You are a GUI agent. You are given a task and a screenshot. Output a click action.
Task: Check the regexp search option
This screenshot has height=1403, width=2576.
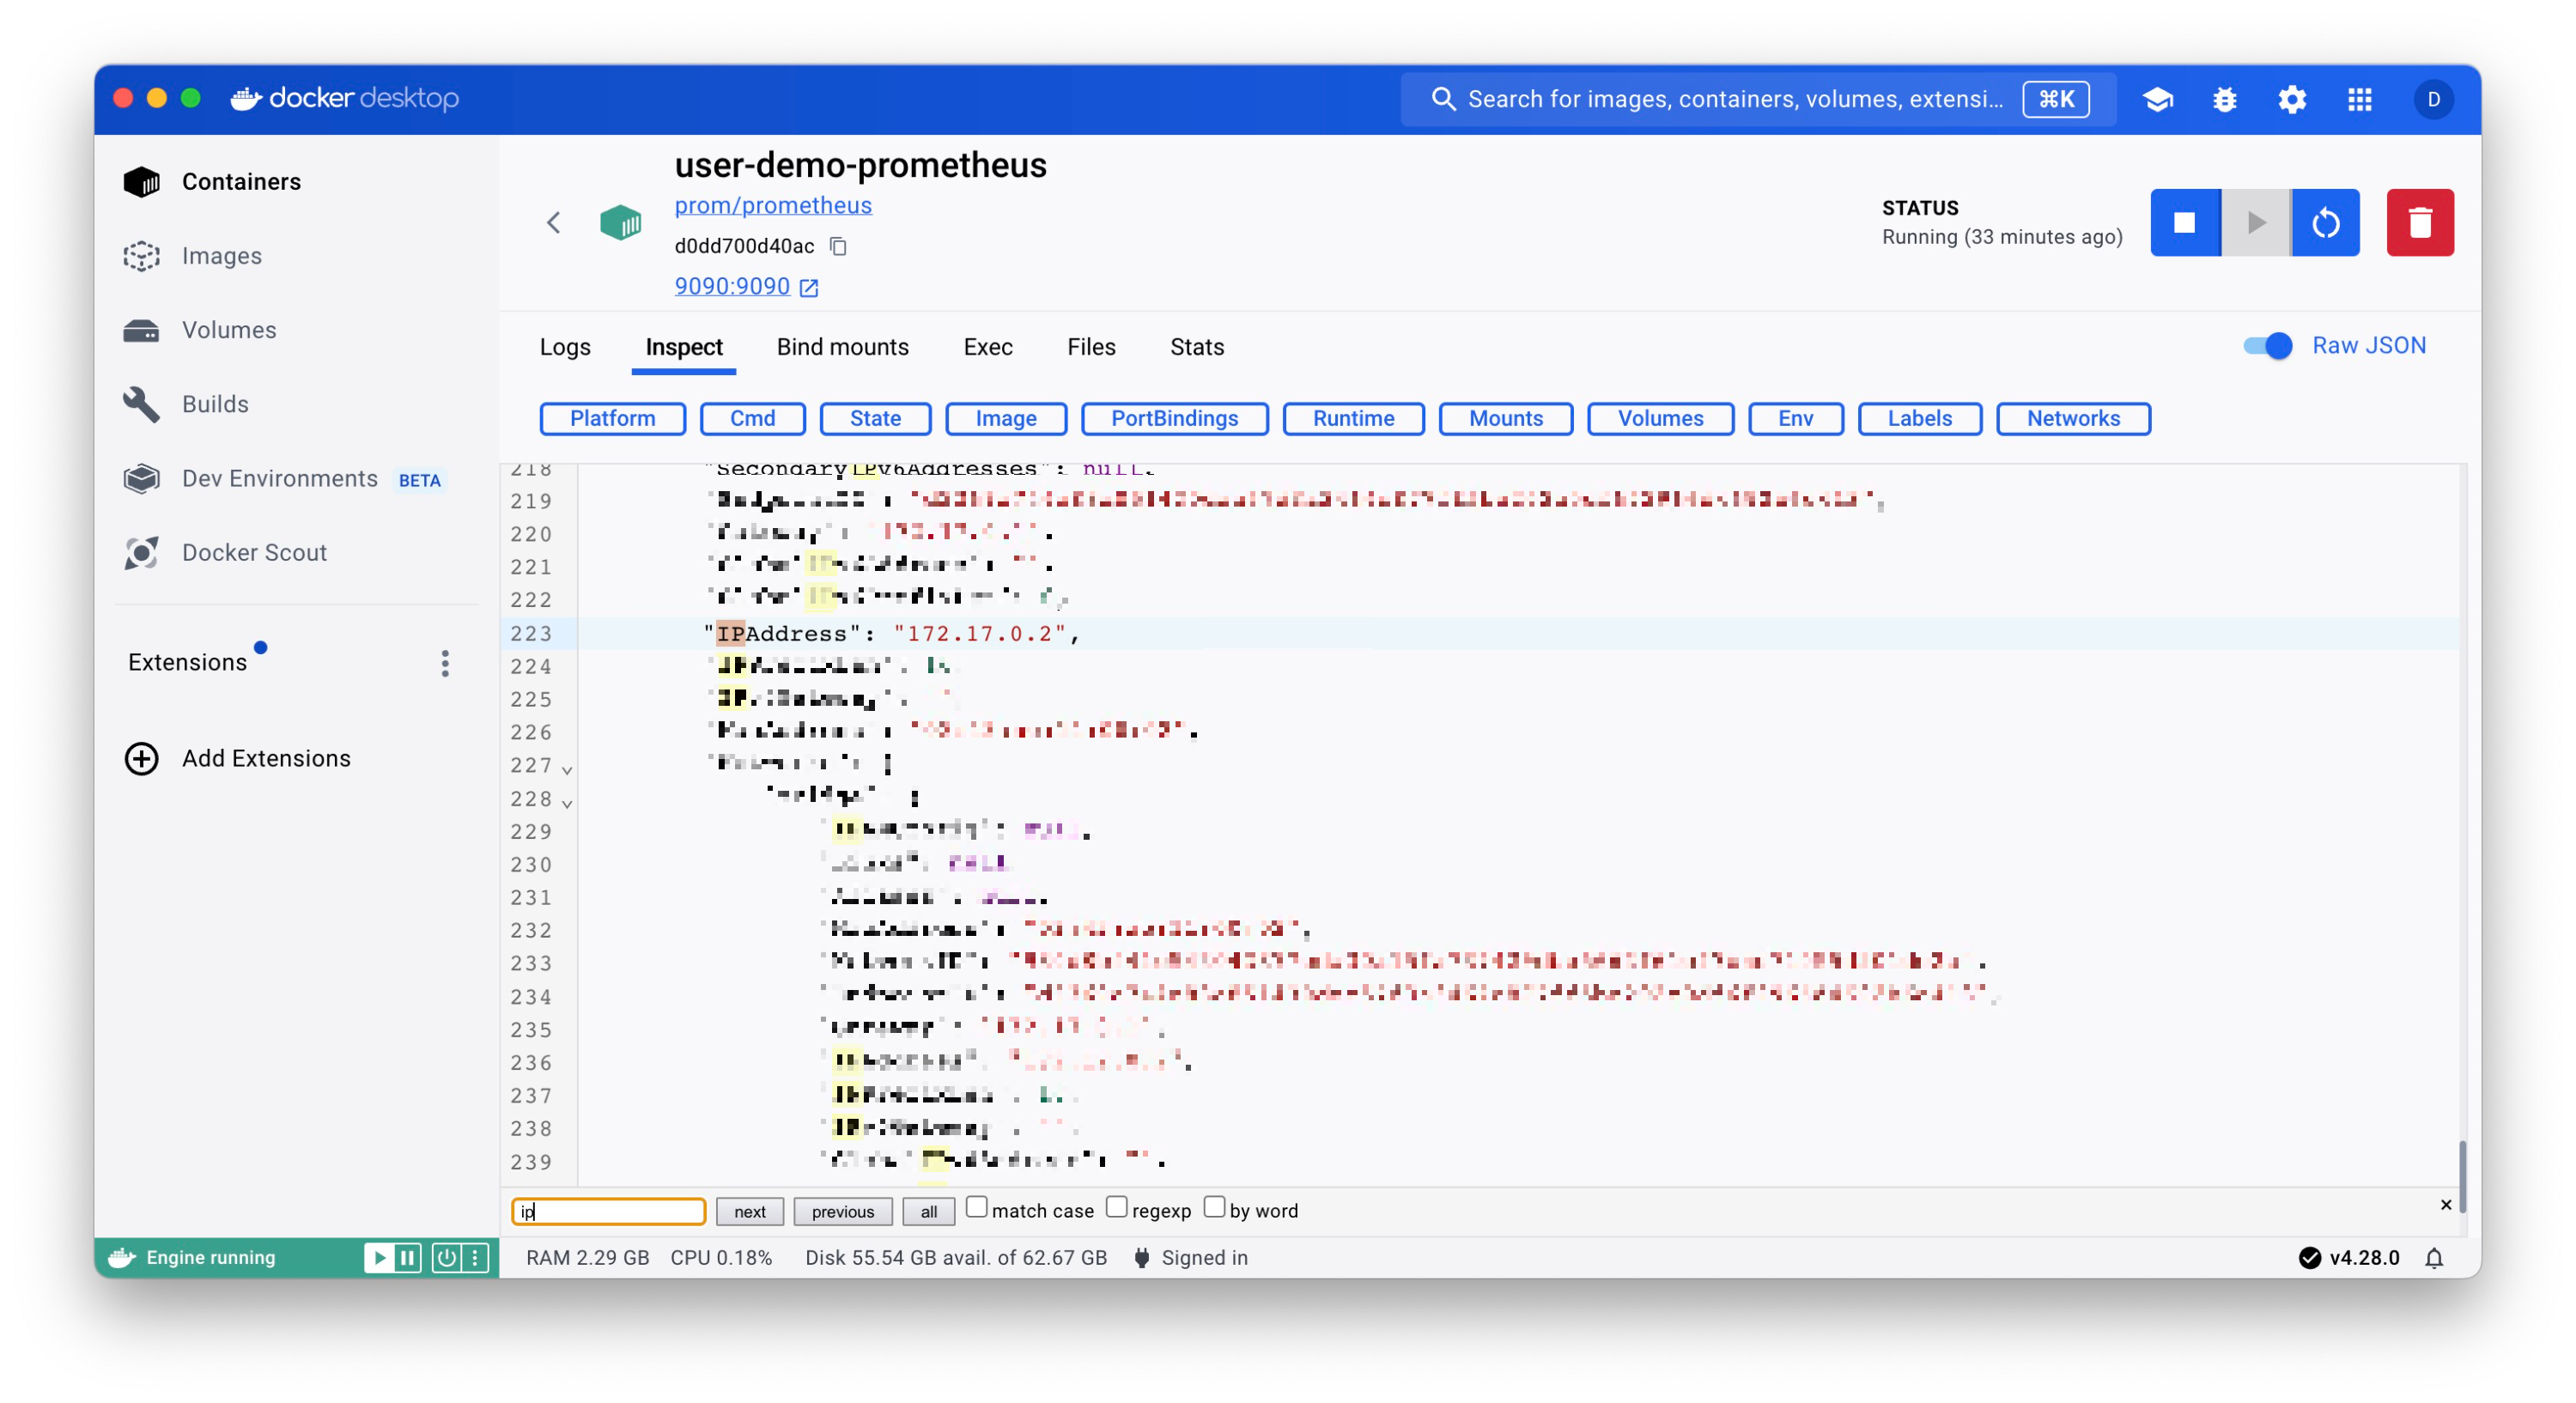(1116, 1207)
